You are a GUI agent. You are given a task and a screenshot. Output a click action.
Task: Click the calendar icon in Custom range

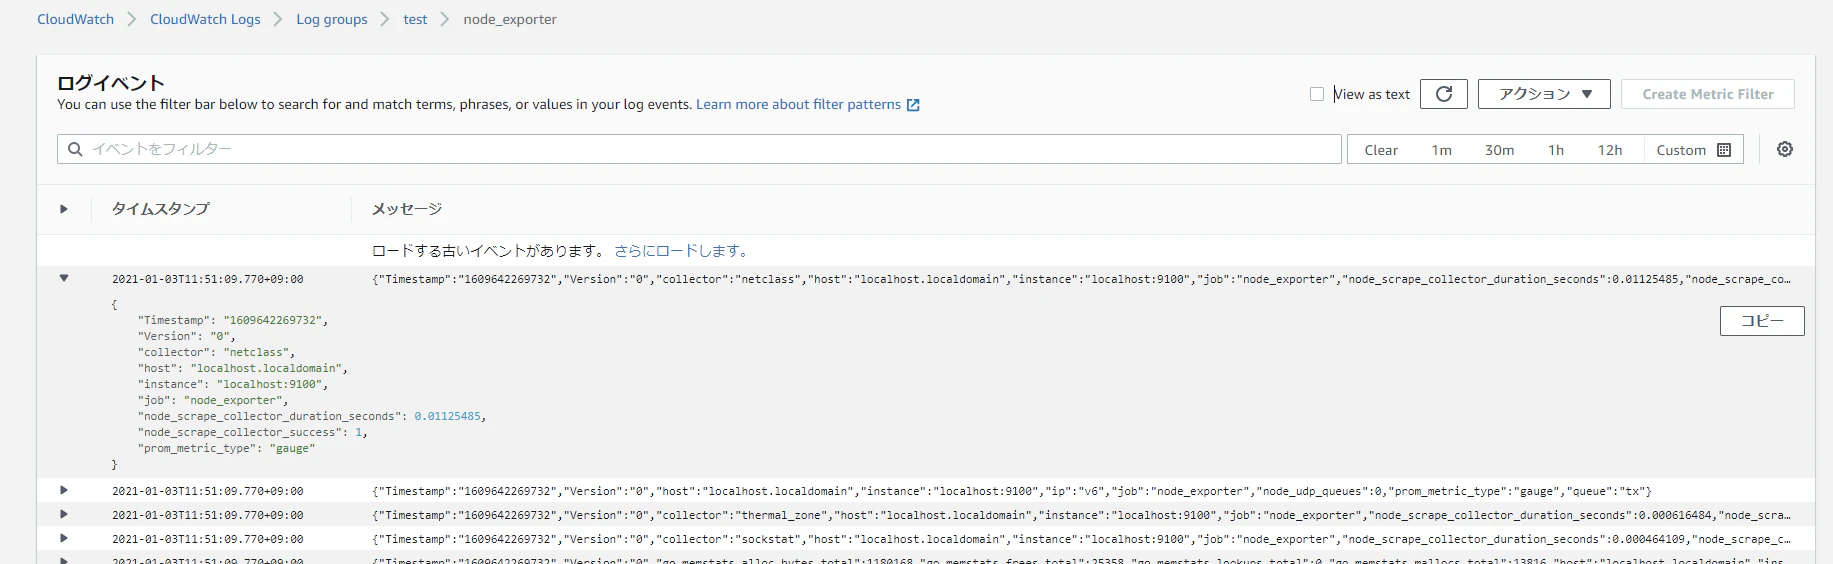point(1724,150)
